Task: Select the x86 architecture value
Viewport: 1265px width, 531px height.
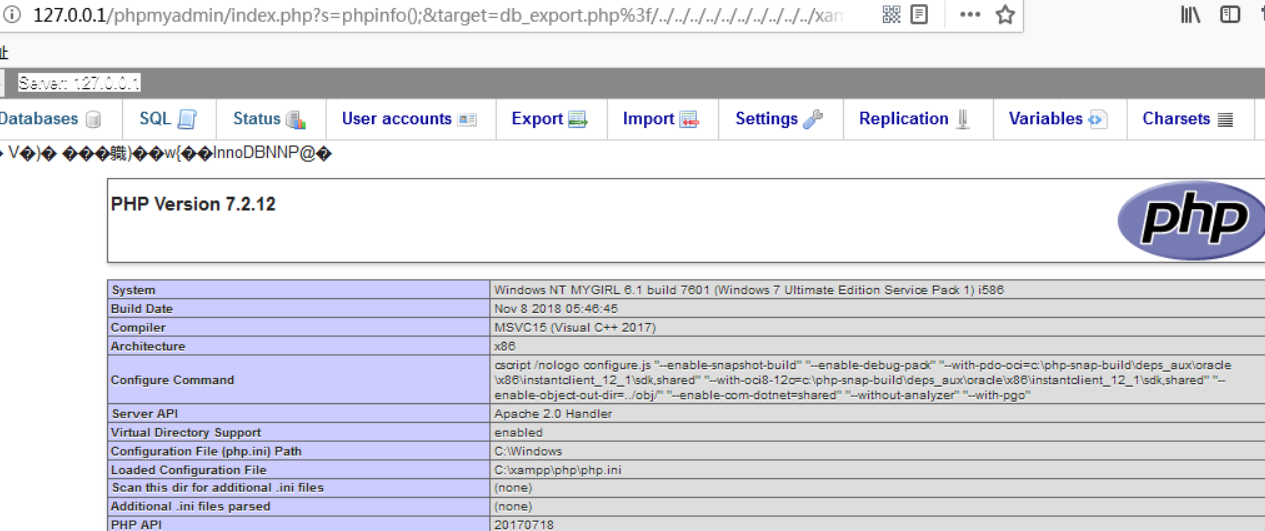Action: 505,346
